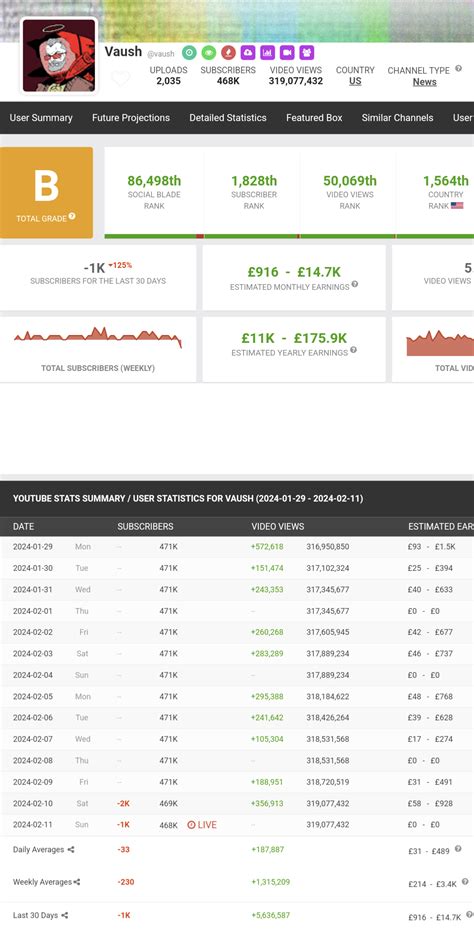The width and height of the screenshot is (474, 930).
Task: Share the Weekly Averages stats
Action: click(77, 882)
